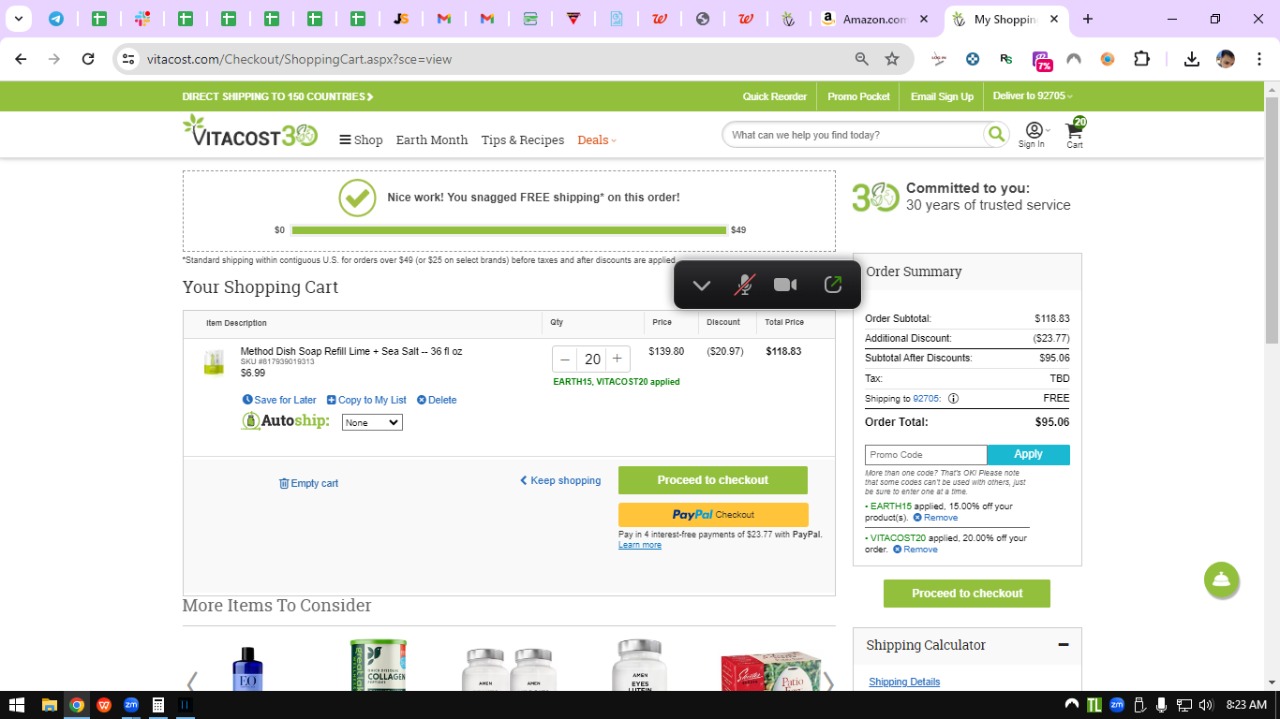Remove the VITACOST20 promo code

tap(915, 549)
